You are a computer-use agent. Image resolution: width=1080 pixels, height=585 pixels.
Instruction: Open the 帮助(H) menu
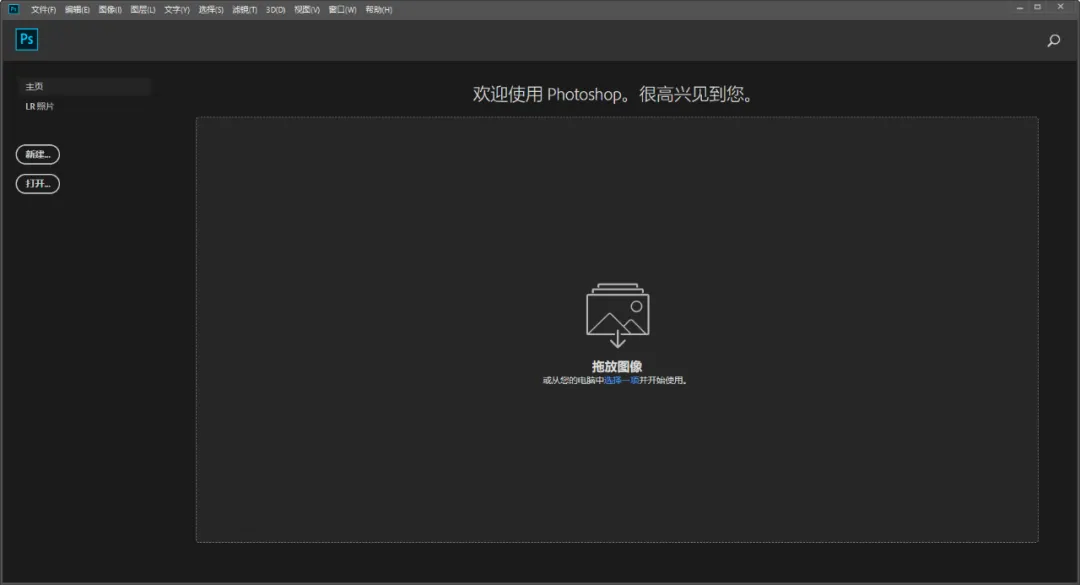(x=379, y=10)
